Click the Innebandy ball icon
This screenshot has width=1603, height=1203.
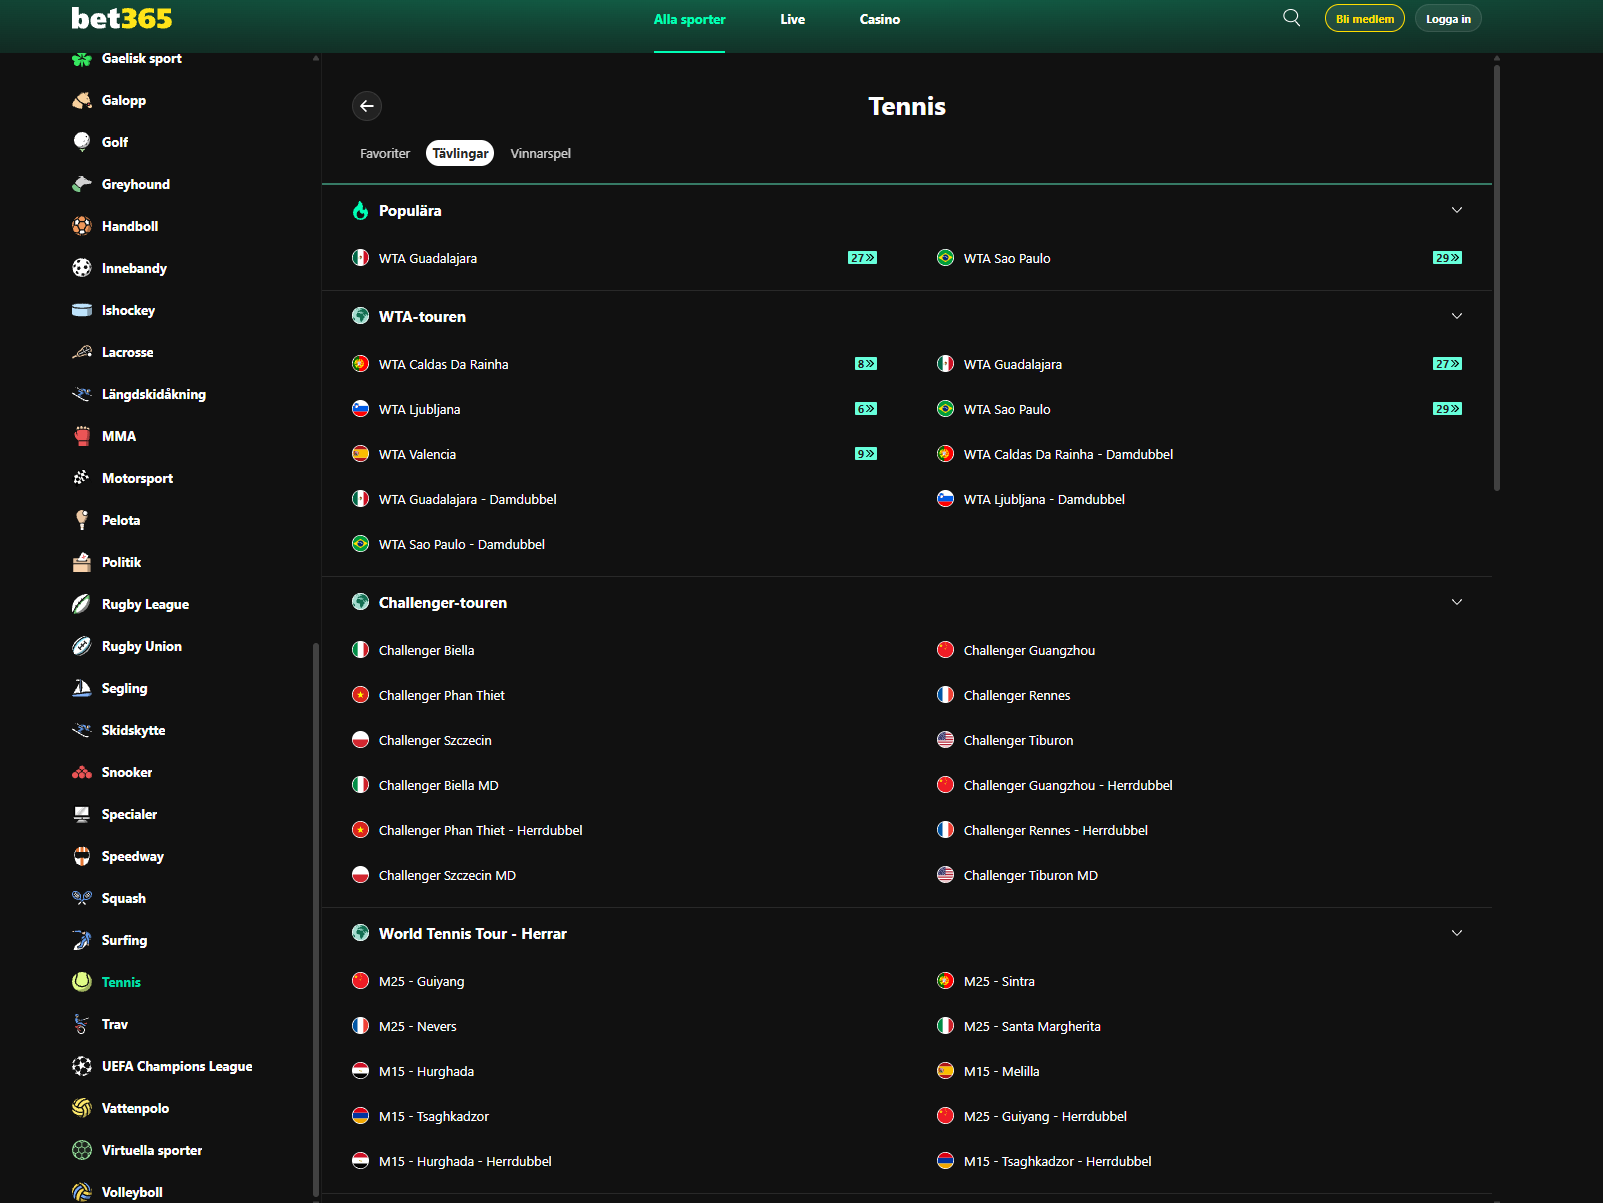click(82, 268)
